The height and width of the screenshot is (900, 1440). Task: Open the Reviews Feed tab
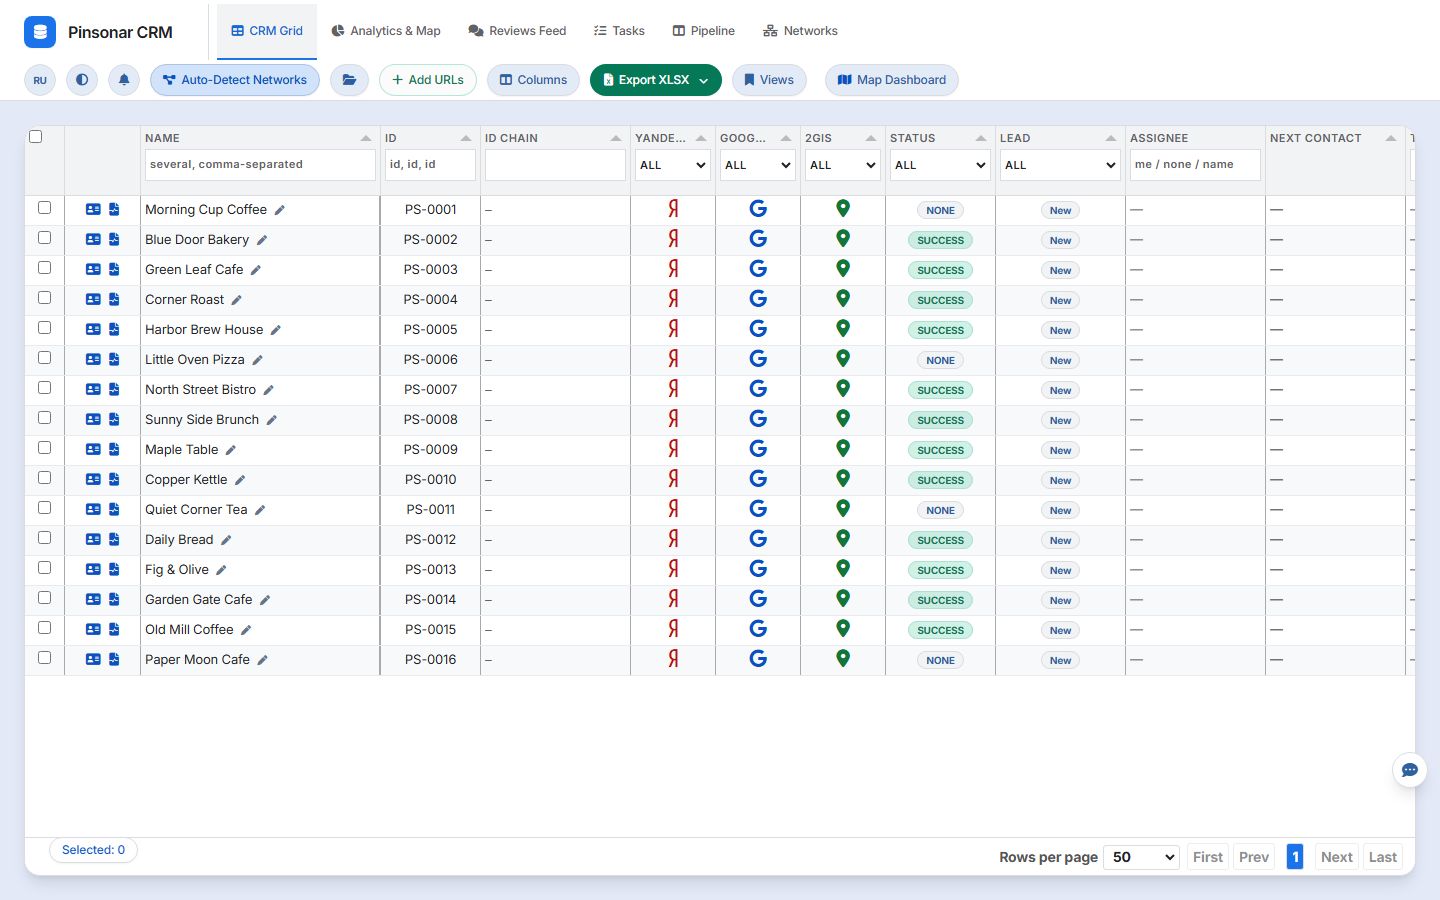(x=517, y=31)
